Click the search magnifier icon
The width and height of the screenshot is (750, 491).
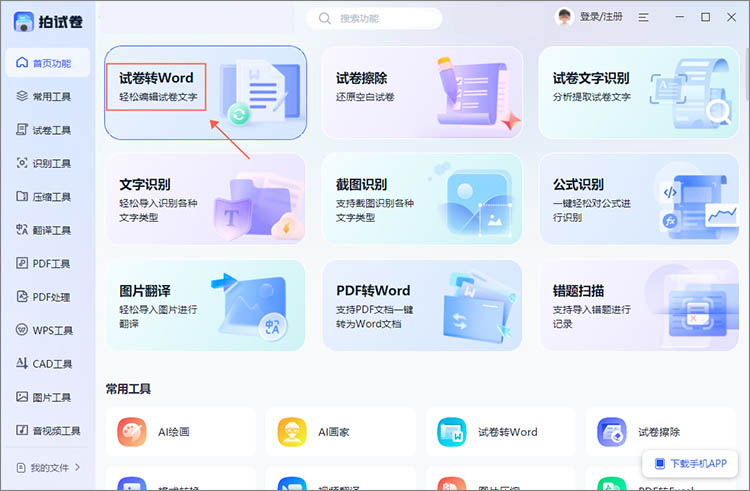tap(325, 18)
